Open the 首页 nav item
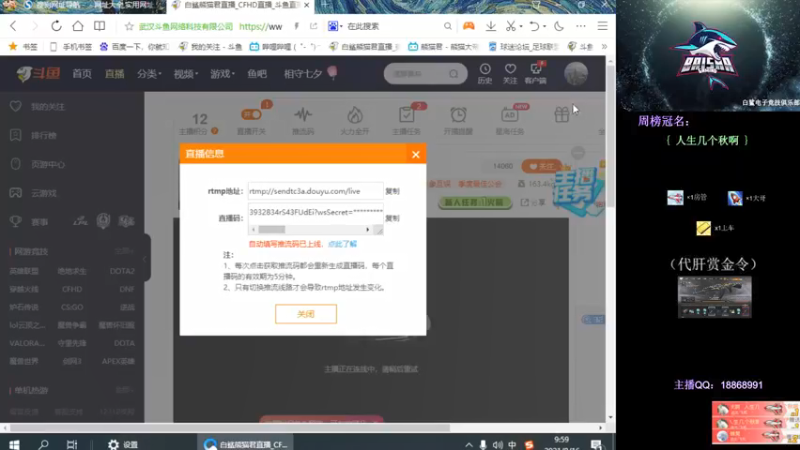 tap(82, 74)
